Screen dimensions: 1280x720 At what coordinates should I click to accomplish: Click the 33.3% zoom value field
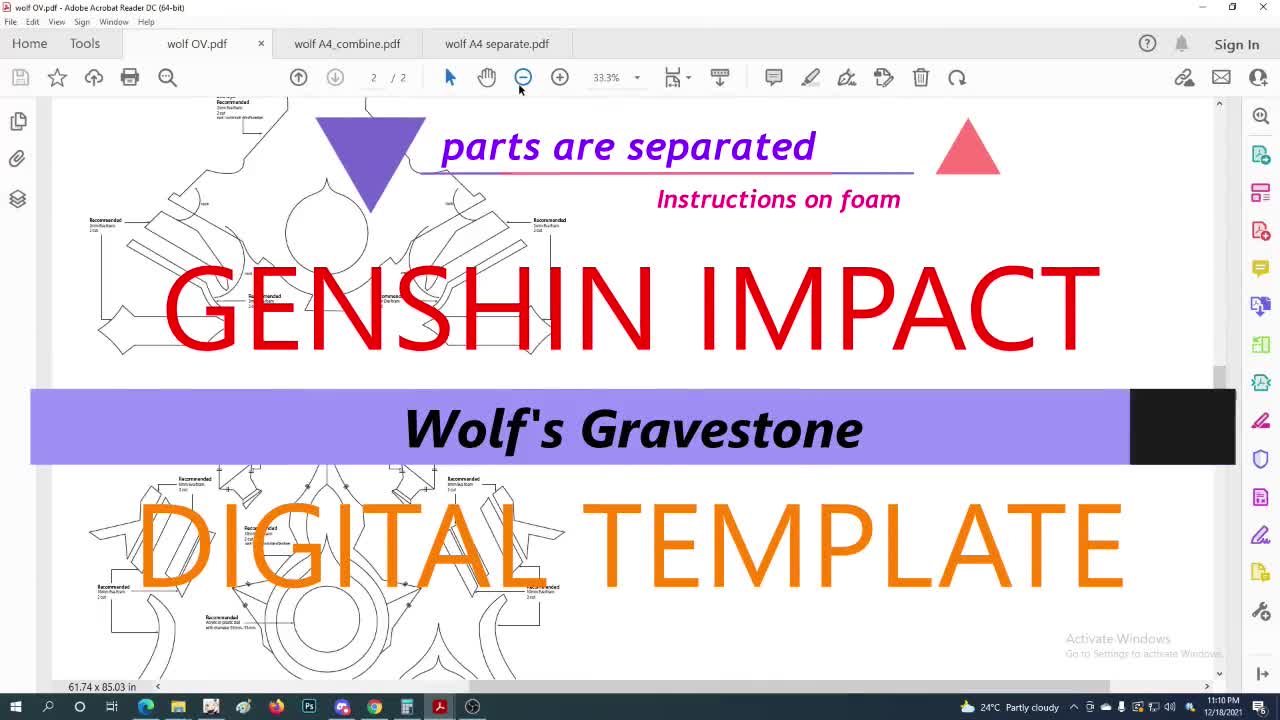[x=606, y=77]
